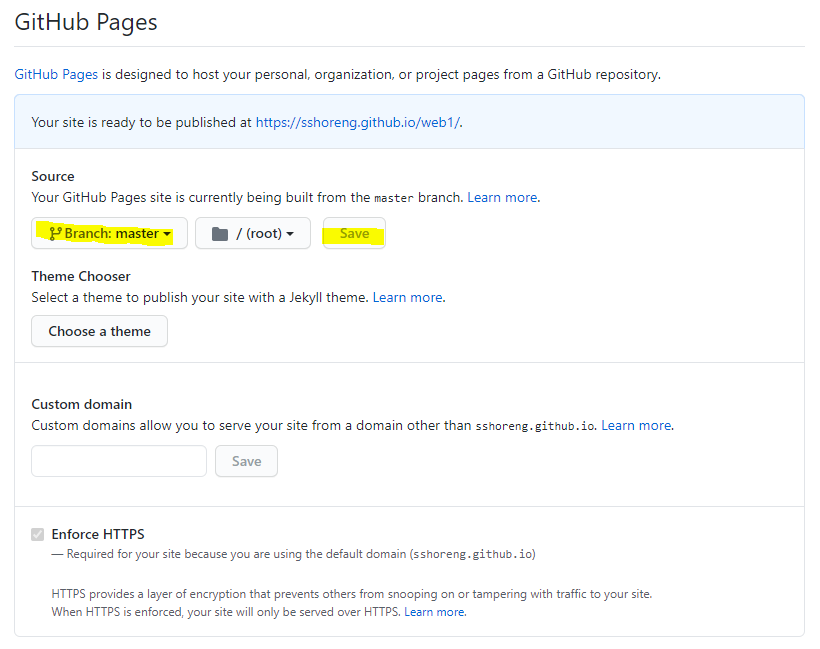This screenshot has height=649, width=820.
Task: Open the / (root) folder dropdown
Action: [253, 233]
